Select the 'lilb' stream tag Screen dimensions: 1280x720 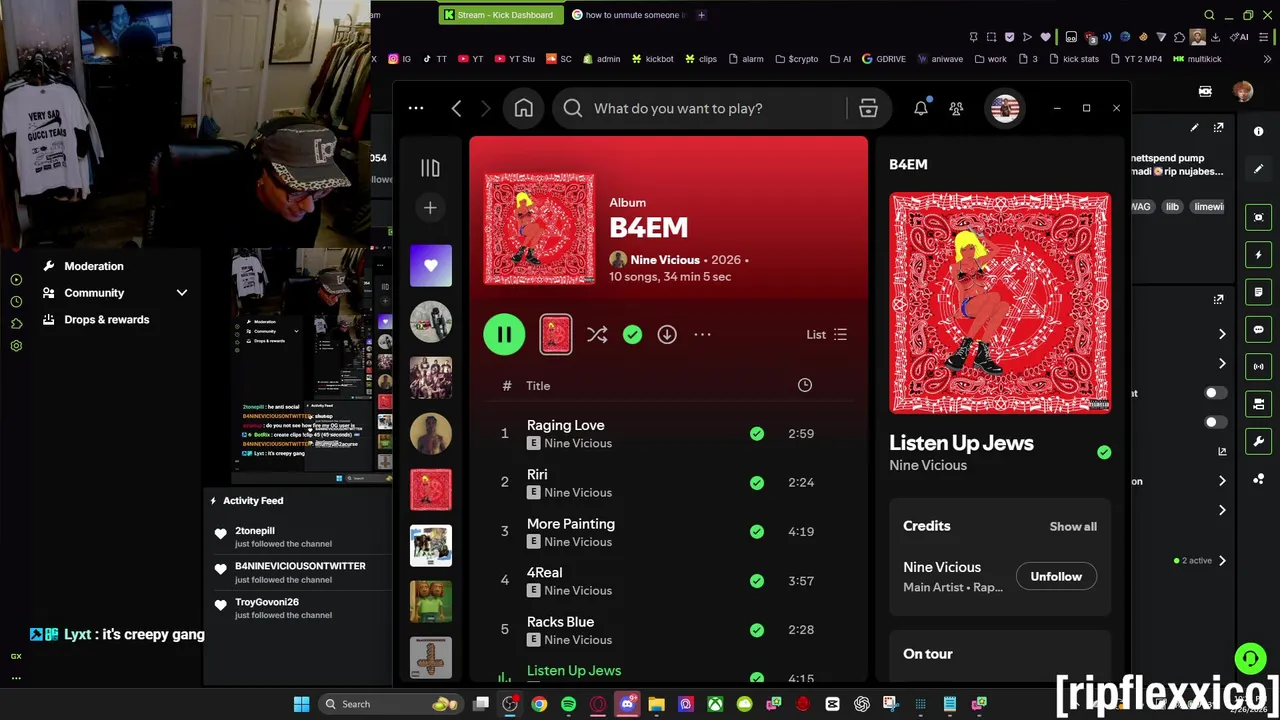tap(1172, 207)
